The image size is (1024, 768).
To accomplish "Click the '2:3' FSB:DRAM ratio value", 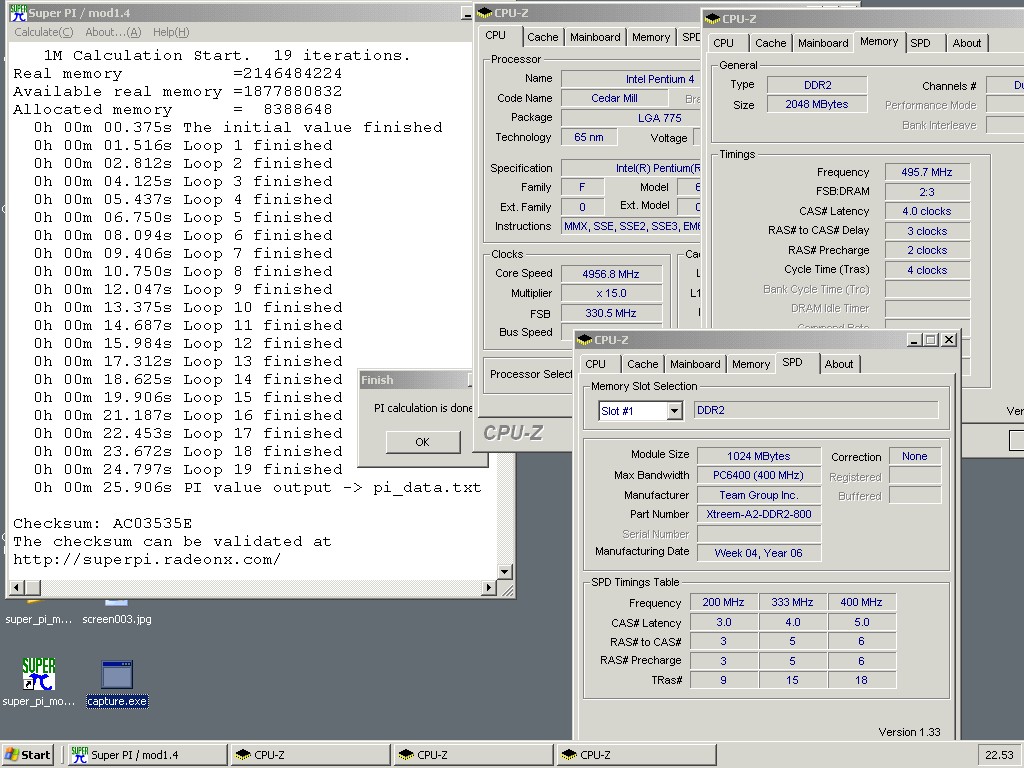I will coord(927,191).
